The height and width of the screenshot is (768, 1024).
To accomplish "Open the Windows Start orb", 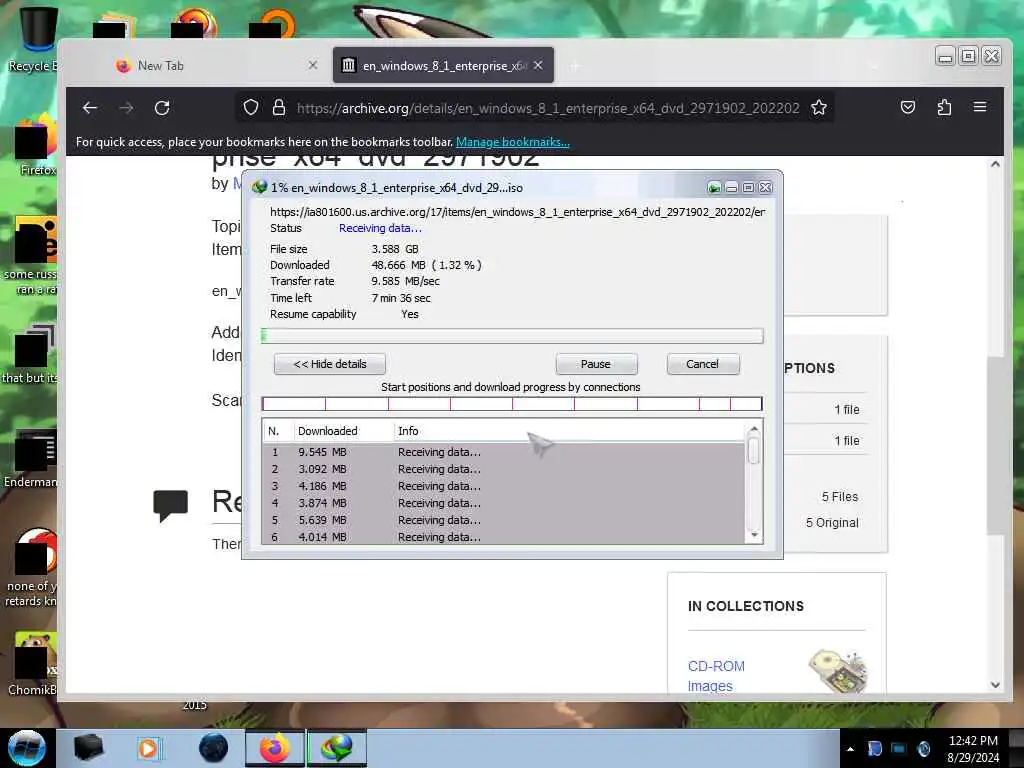I will point(27,748).
